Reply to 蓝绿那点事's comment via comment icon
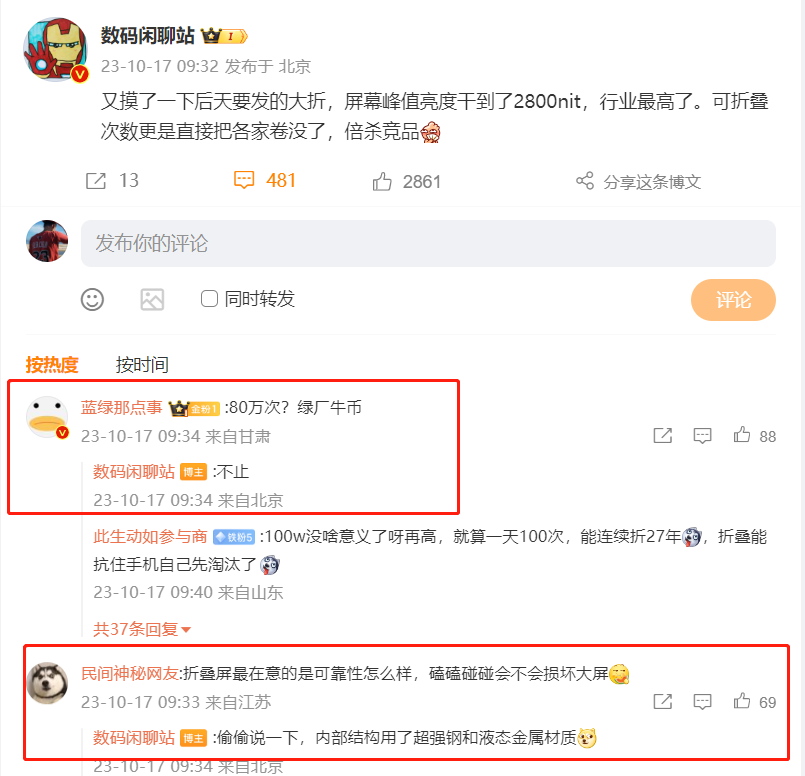The width and height of the screenshot is (805, 776). click(702, 436)
